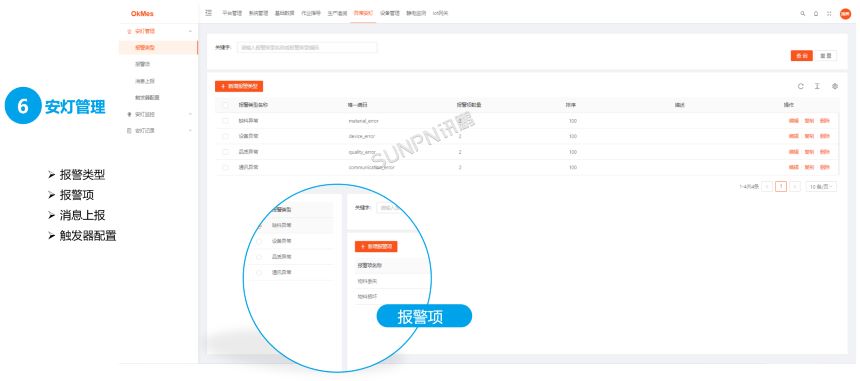Click the delete link in quality_error row
The height and width of the screenshot is (381, 860).
[x=825, y=152]
